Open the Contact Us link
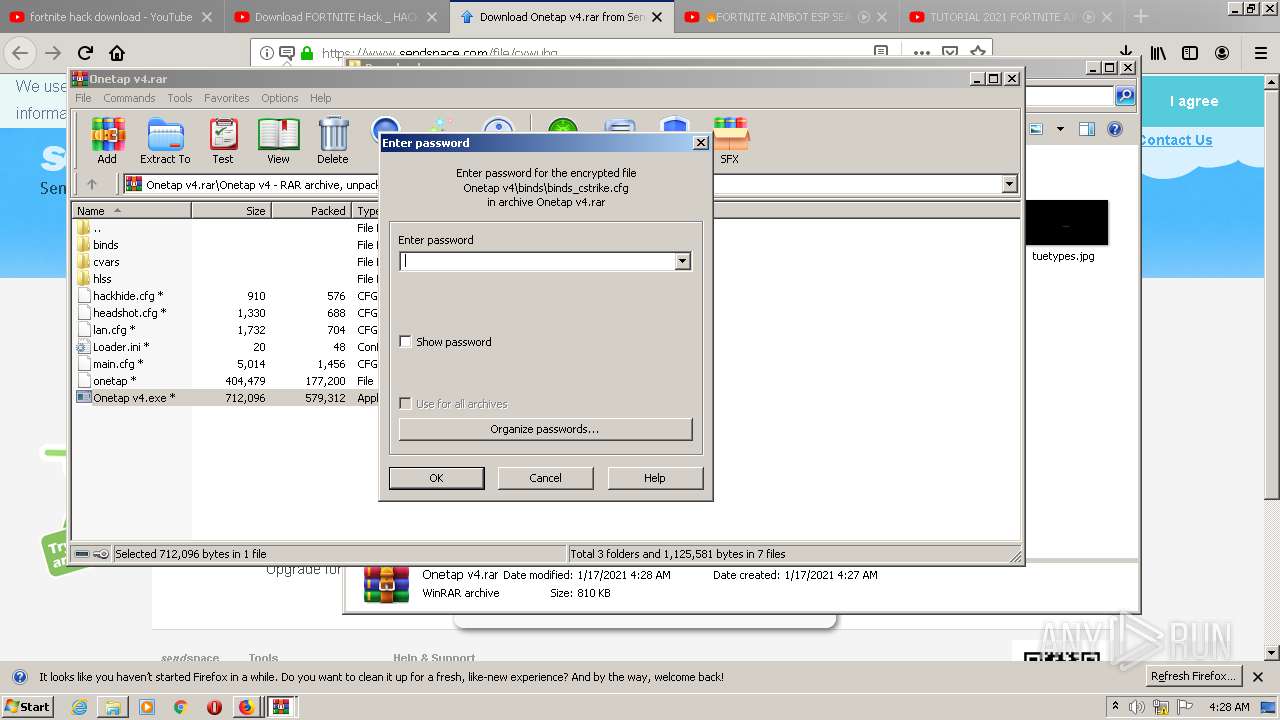Image resolution: width=1280 pixels, height=720 pixels. pos(1176,140)
